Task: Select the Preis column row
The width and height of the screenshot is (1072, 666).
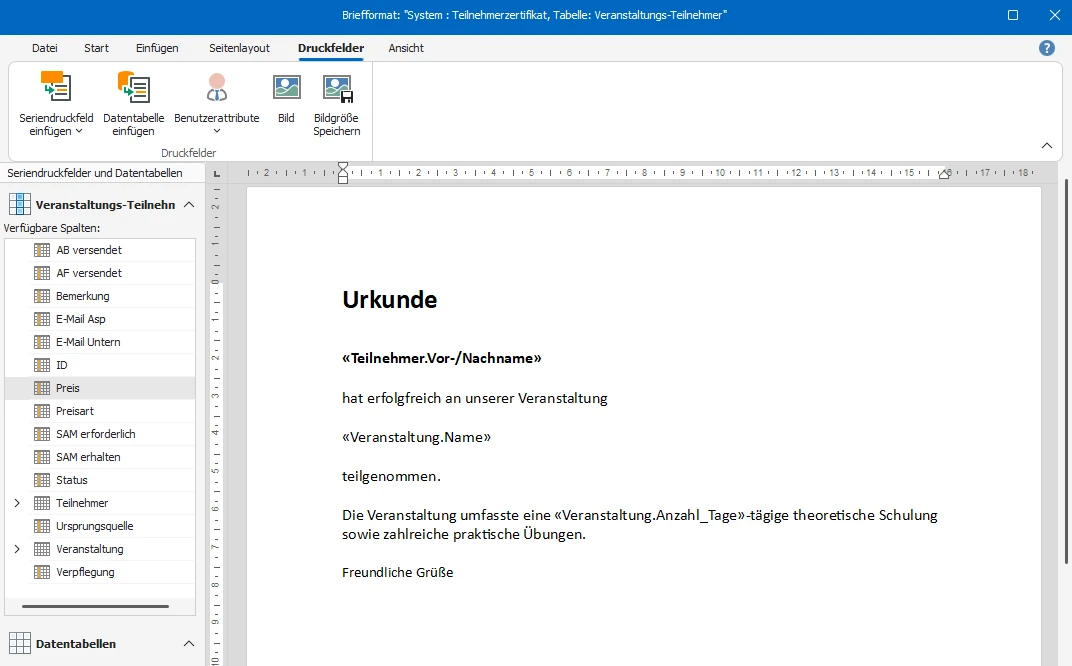Action: pos(100,388)
